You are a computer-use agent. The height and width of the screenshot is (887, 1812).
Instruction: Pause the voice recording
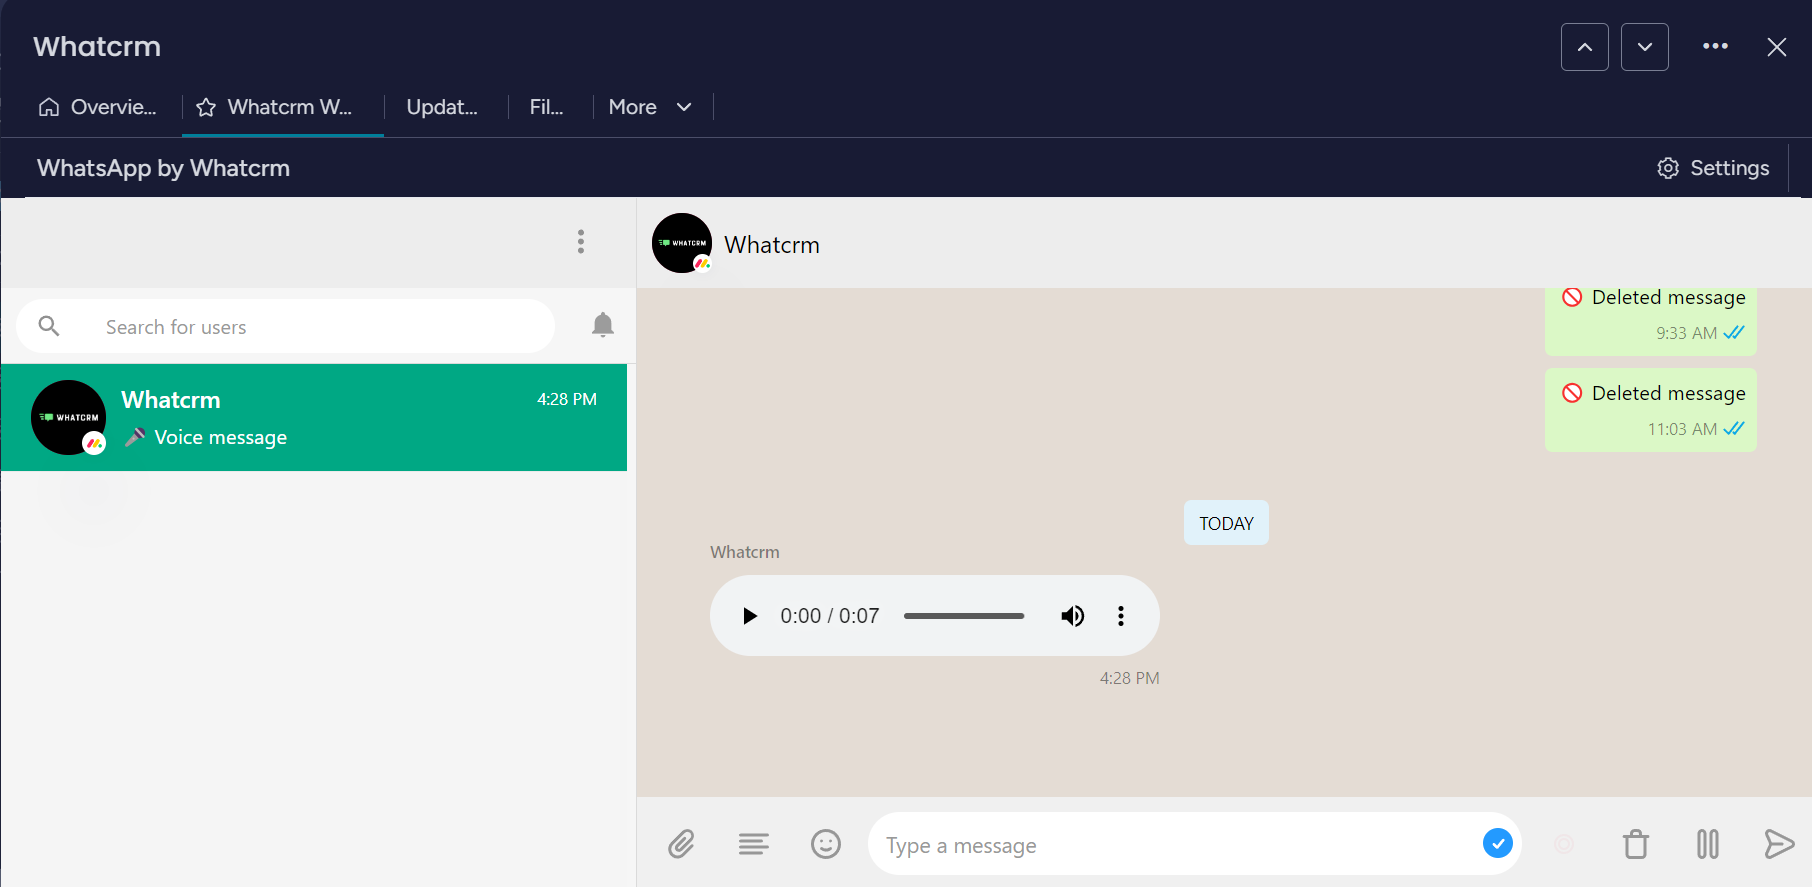[x=1708, y=845]
